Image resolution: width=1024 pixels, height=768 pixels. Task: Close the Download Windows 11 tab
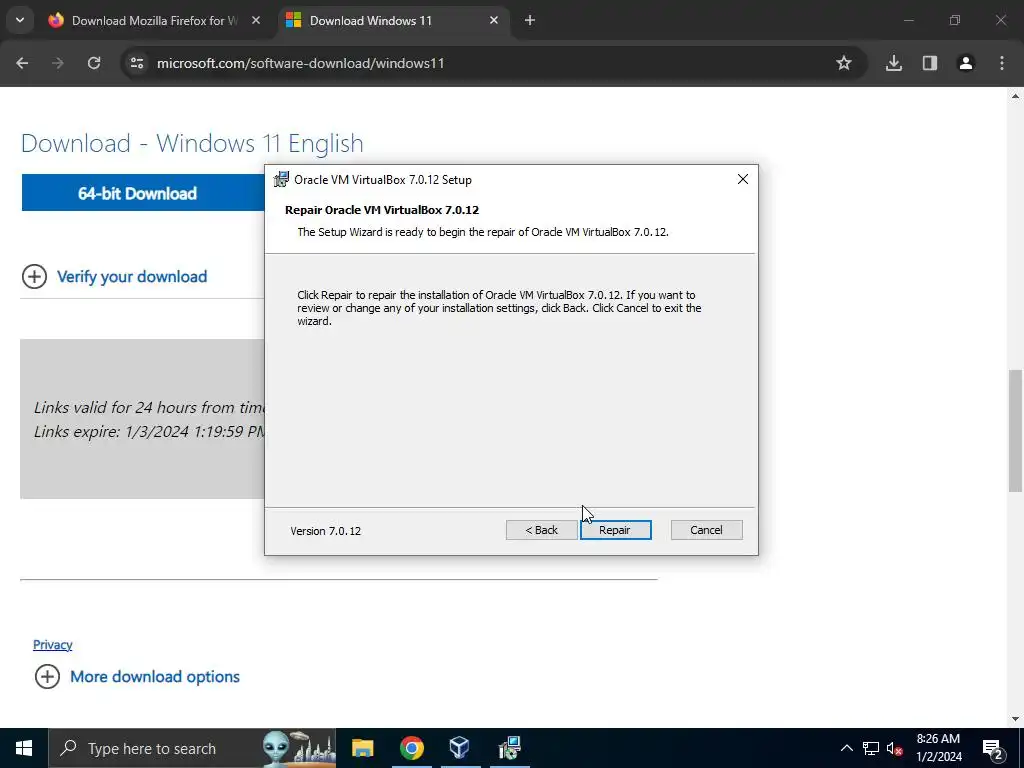(x=494, y=20)
